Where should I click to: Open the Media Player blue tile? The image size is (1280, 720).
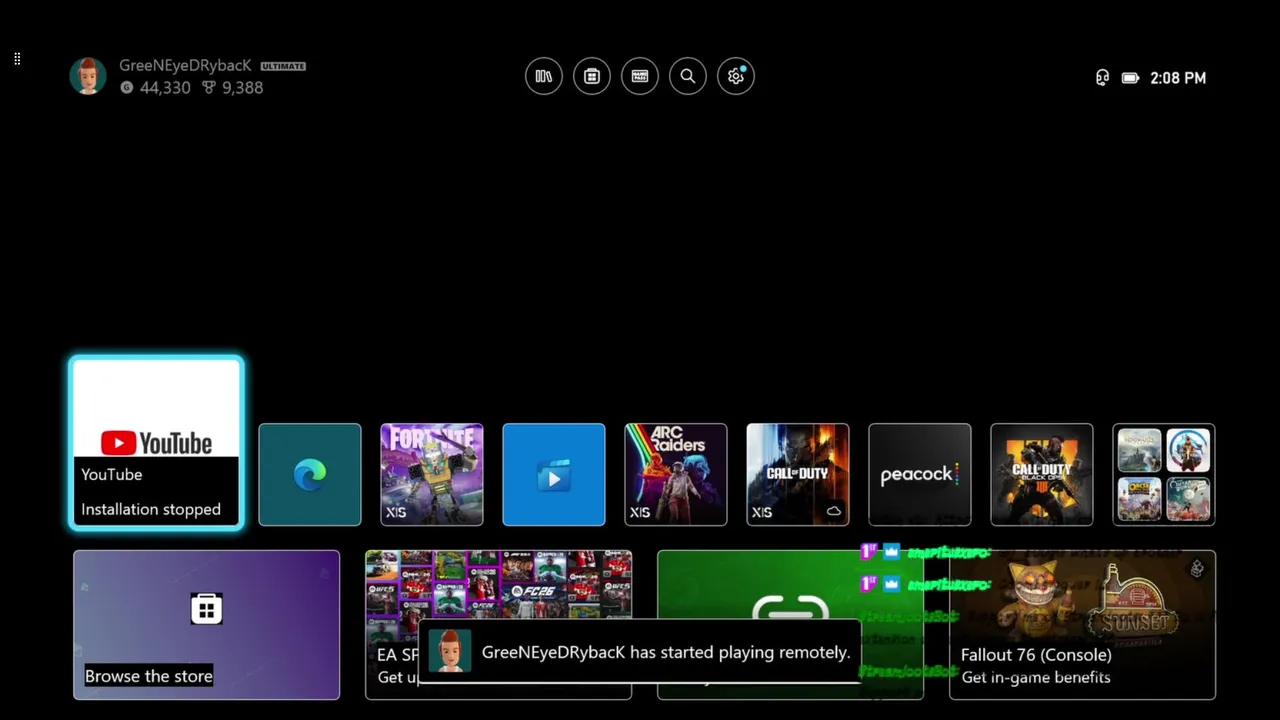(554, 474)
